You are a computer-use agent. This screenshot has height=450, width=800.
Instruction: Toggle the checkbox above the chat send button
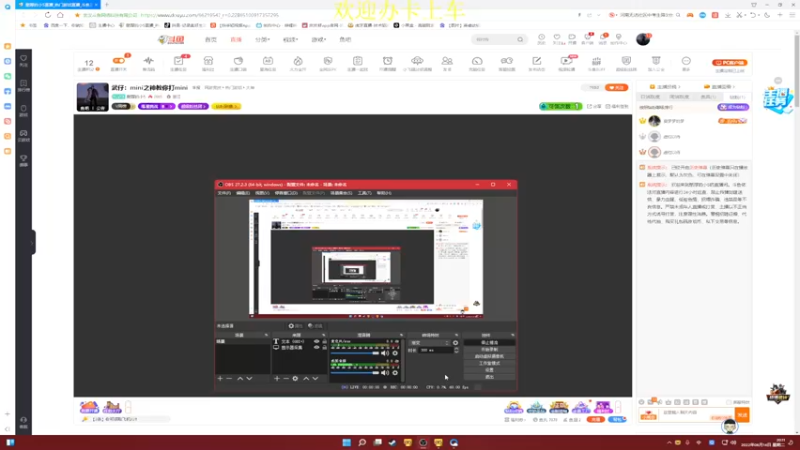(x=729, y=402)
